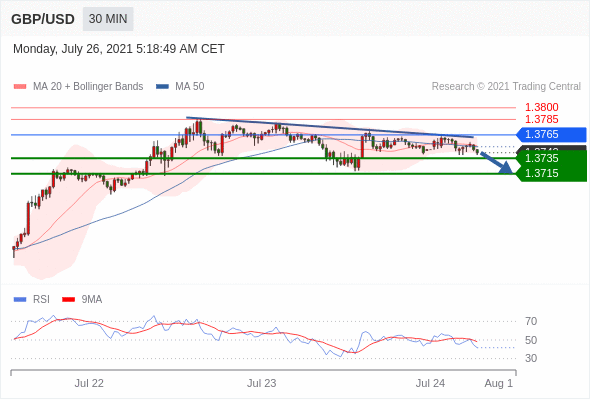Click the RSI 70 level label
590x400 pixels.
531,321
